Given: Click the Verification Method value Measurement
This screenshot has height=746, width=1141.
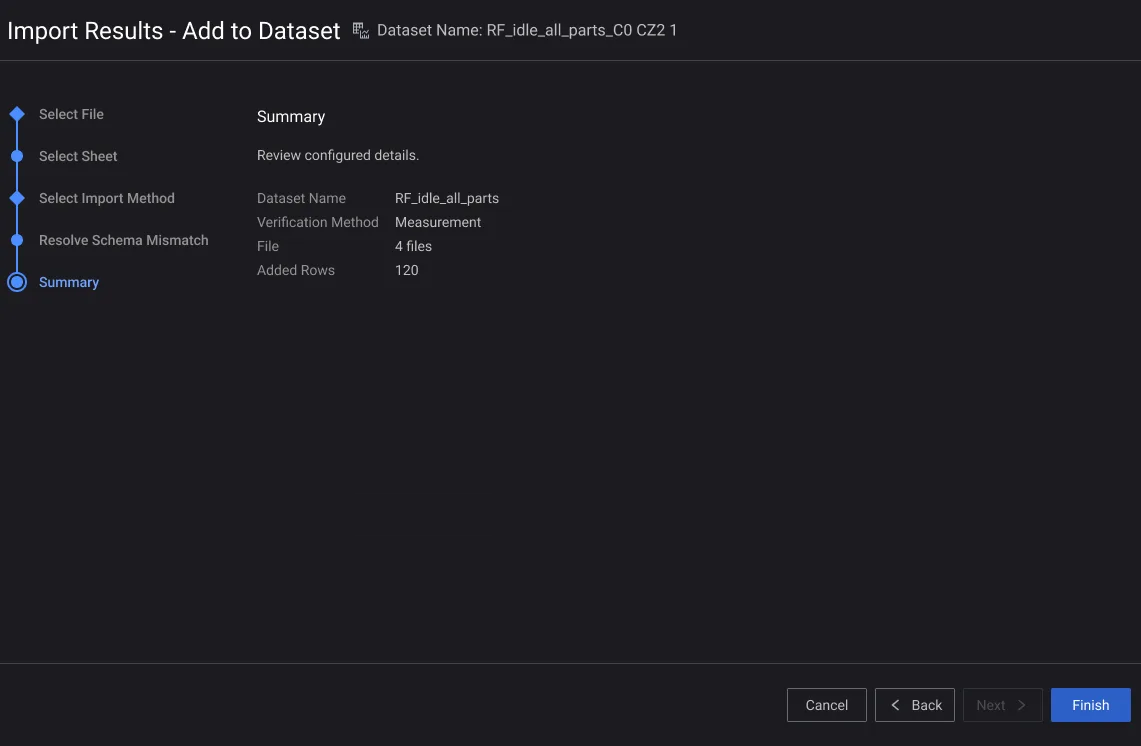Looking at the screenshot, I should tap(438, 222).
